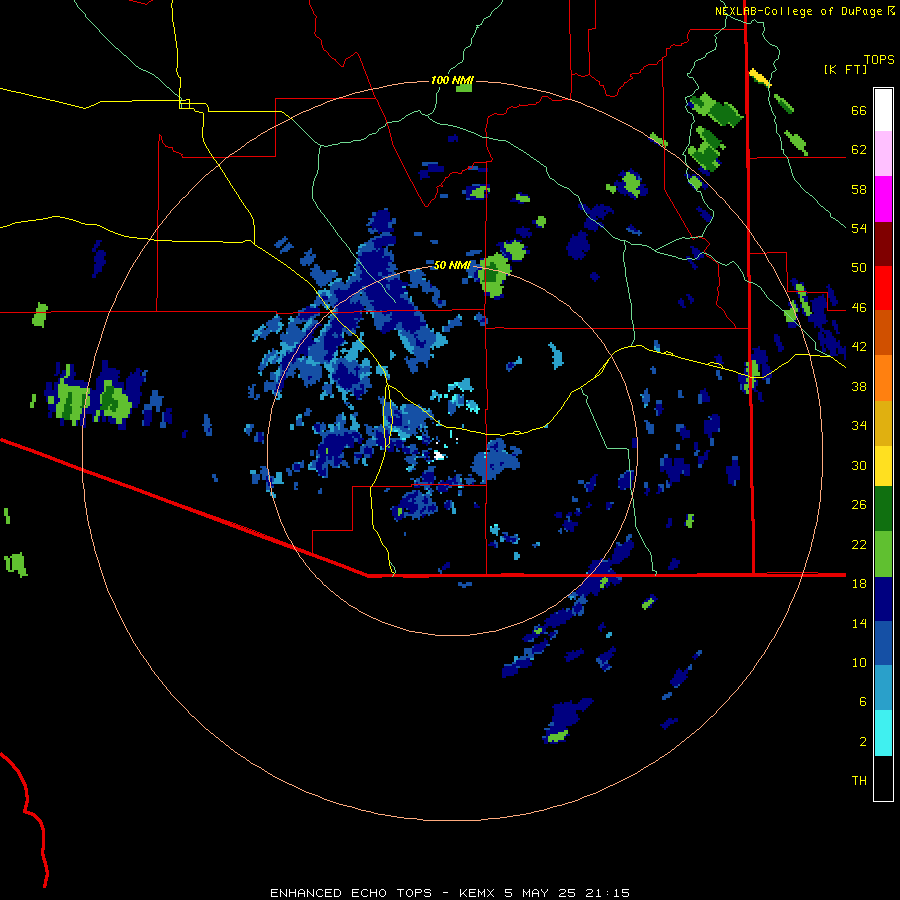Click the navy blue swatch between 14 and 18

[883, 599]
